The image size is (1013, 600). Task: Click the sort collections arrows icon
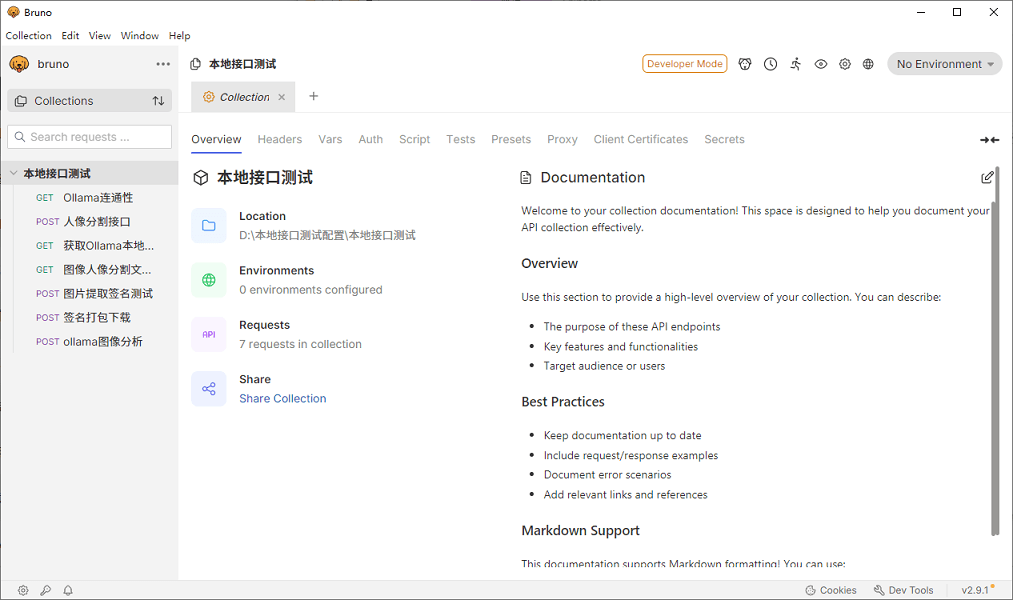[x=158, y=101]
